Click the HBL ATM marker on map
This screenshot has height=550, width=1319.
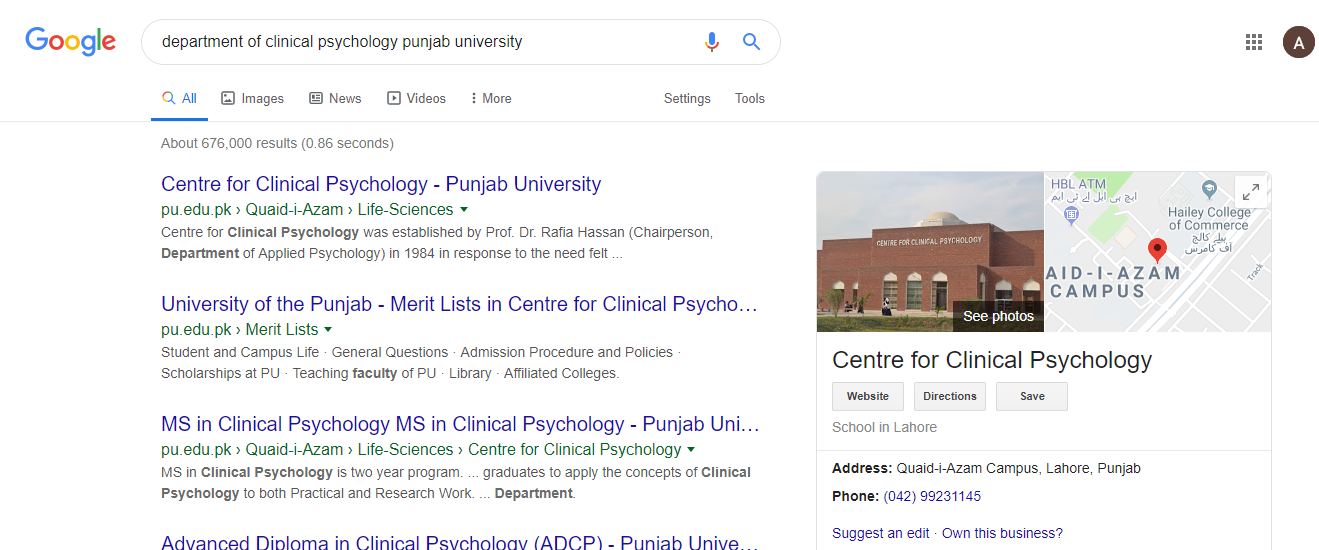click(x=1072, y=213)
